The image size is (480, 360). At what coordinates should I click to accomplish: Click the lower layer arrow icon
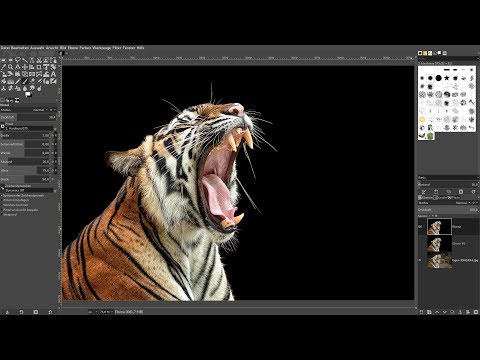click(x=445, y=312)
